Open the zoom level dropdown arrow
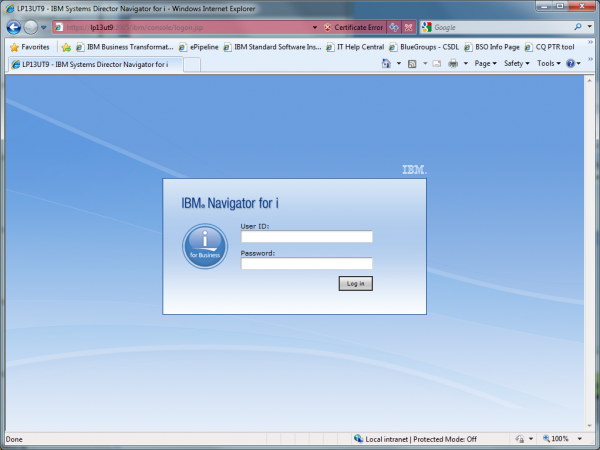 (579, 439)
